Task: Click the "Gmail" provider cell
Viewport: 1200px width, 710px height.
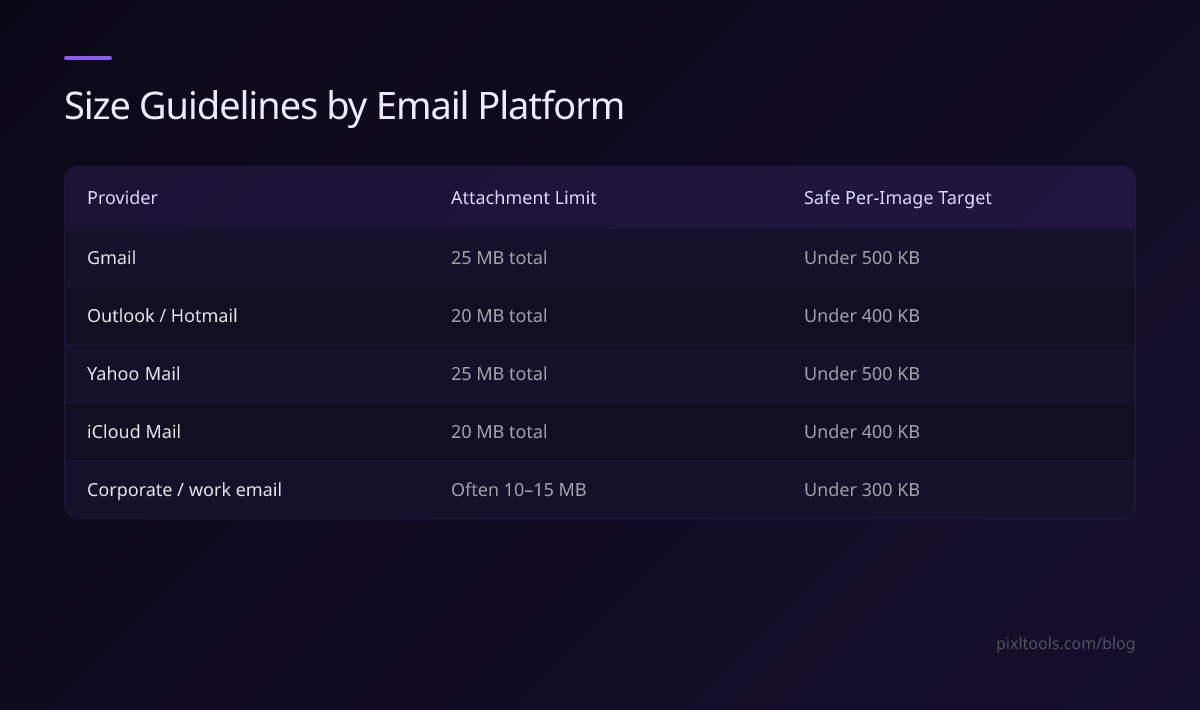Action: (111, 258)
